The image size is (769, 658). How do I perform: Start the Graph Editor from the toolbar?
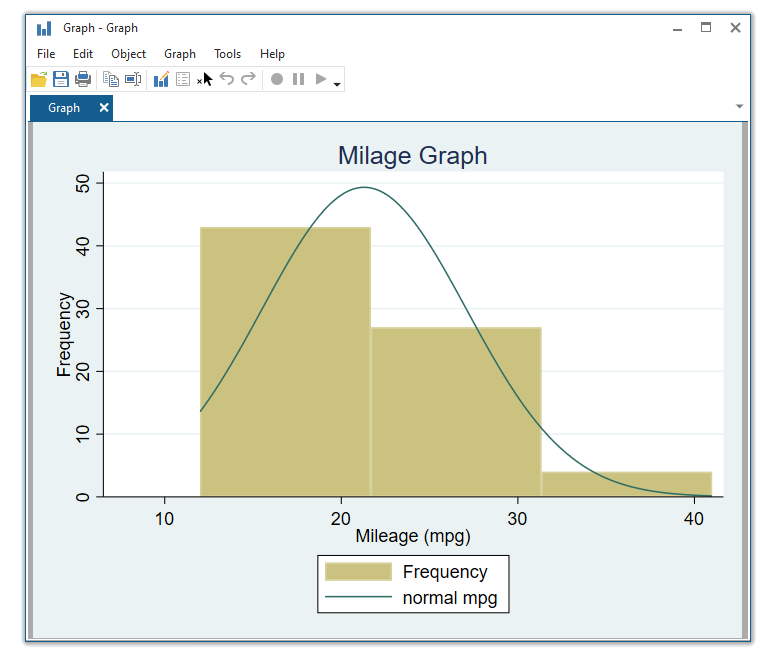(161, 79)
